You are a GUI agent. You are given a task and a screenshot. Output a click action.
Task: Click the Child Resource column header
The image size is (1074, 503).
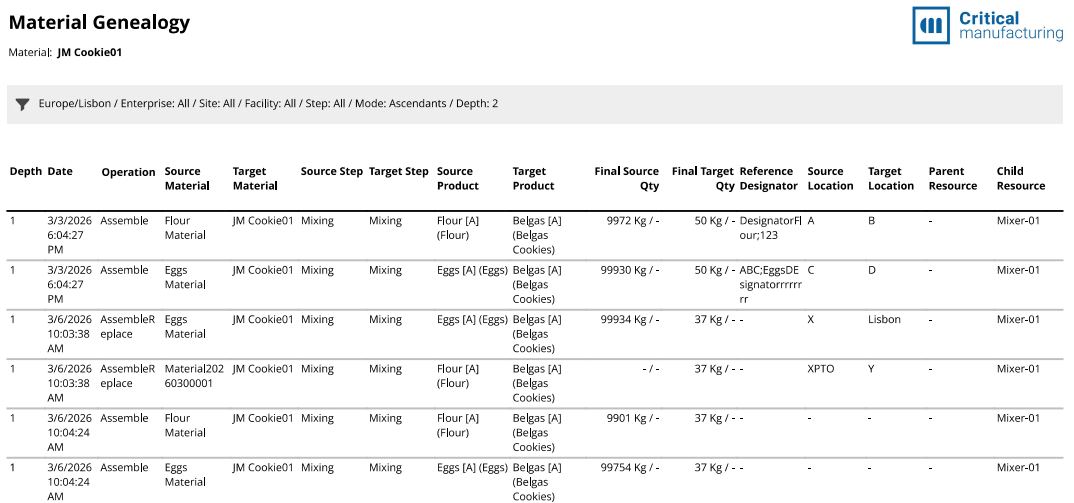(x=1020, y=178)
